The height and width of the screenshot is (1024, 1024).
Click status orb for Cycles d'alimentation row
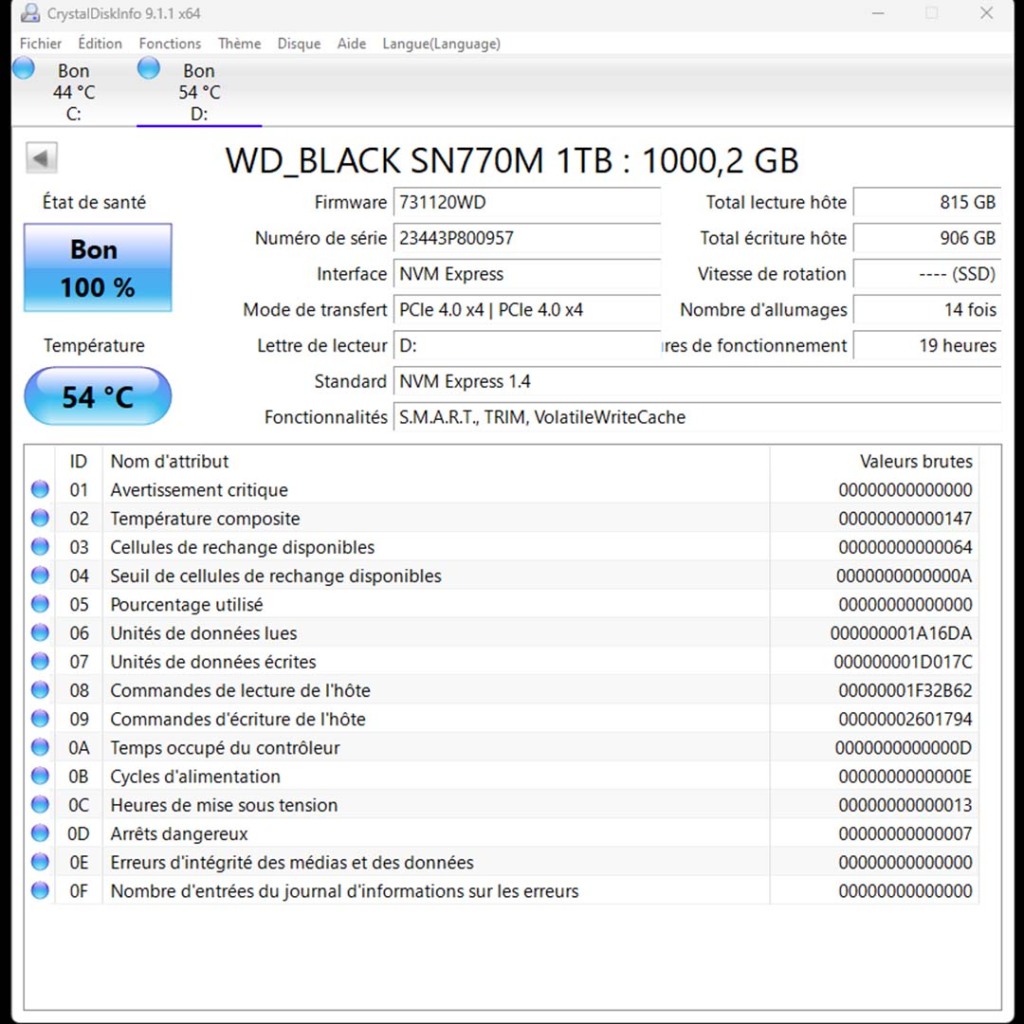tap(40, 776)
